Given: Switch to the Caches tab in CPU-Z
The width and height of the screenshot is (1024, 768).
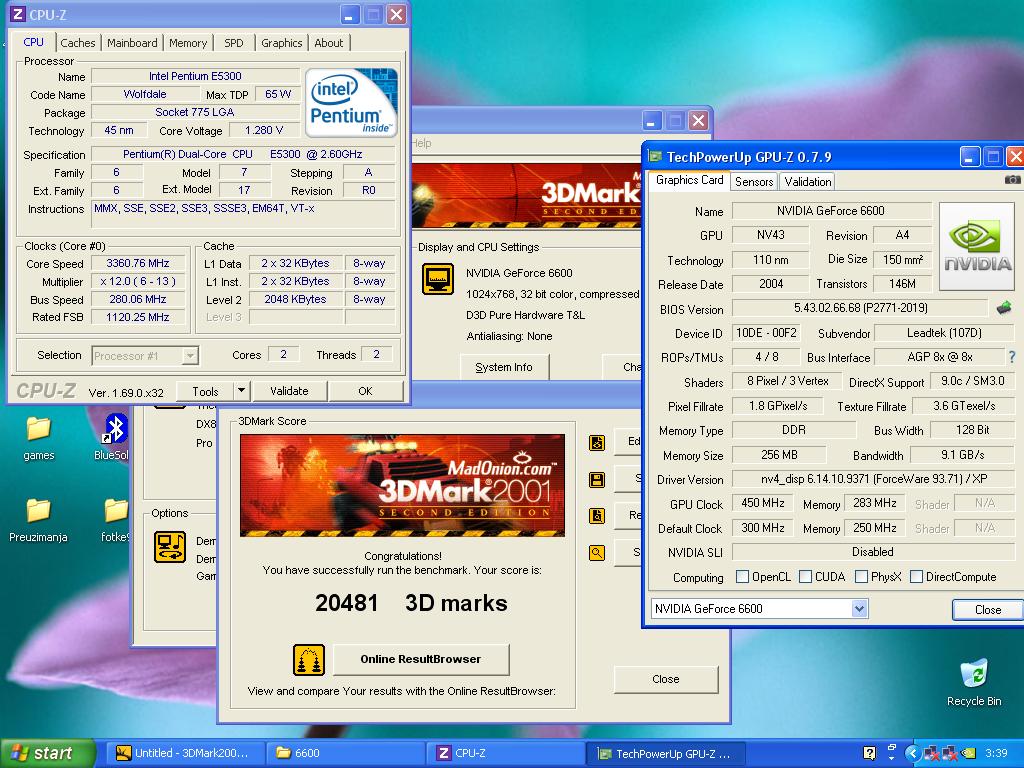Looking at the screenshot, I should (78, 43).
